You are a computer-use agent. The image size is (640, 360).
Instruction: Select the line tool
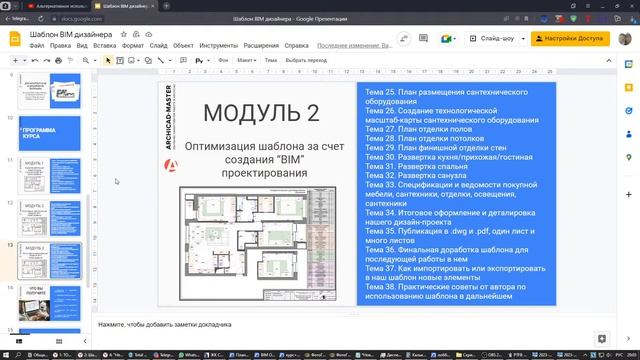(x=161, y=60)
